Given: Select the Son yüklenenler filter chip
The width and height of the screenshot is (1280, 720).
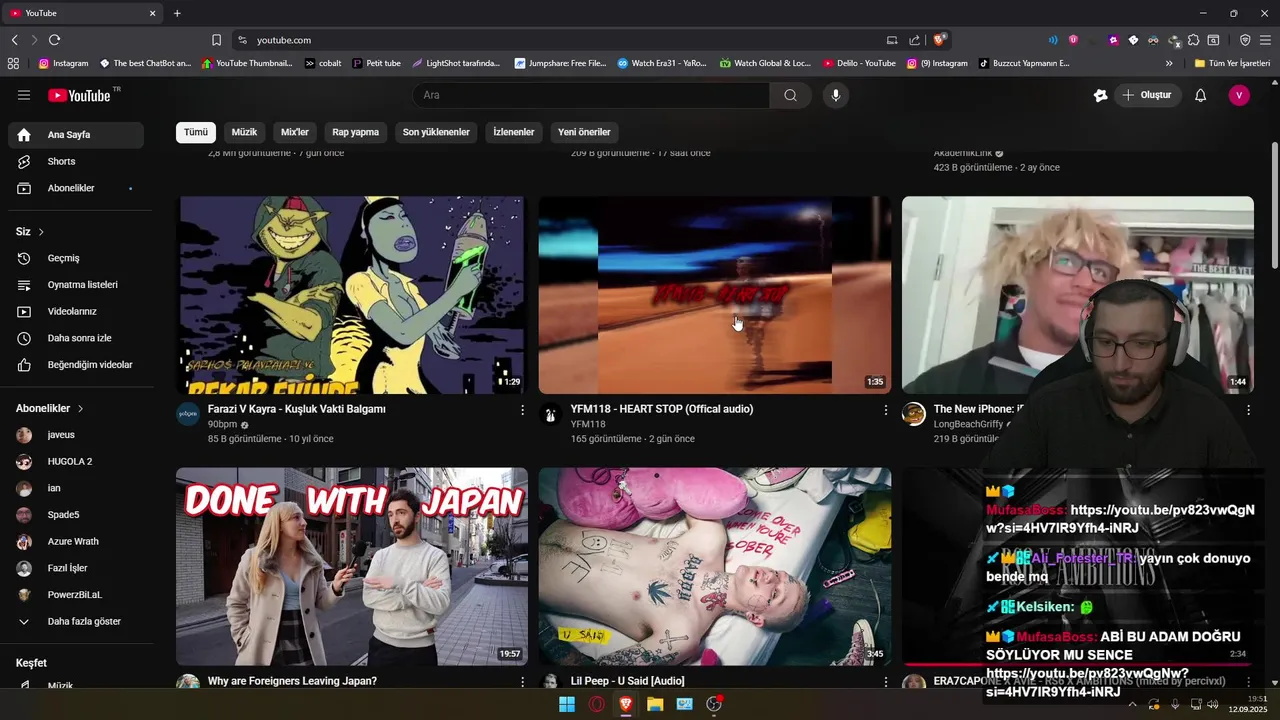Looking at the screenshot, I should [436, 132].
